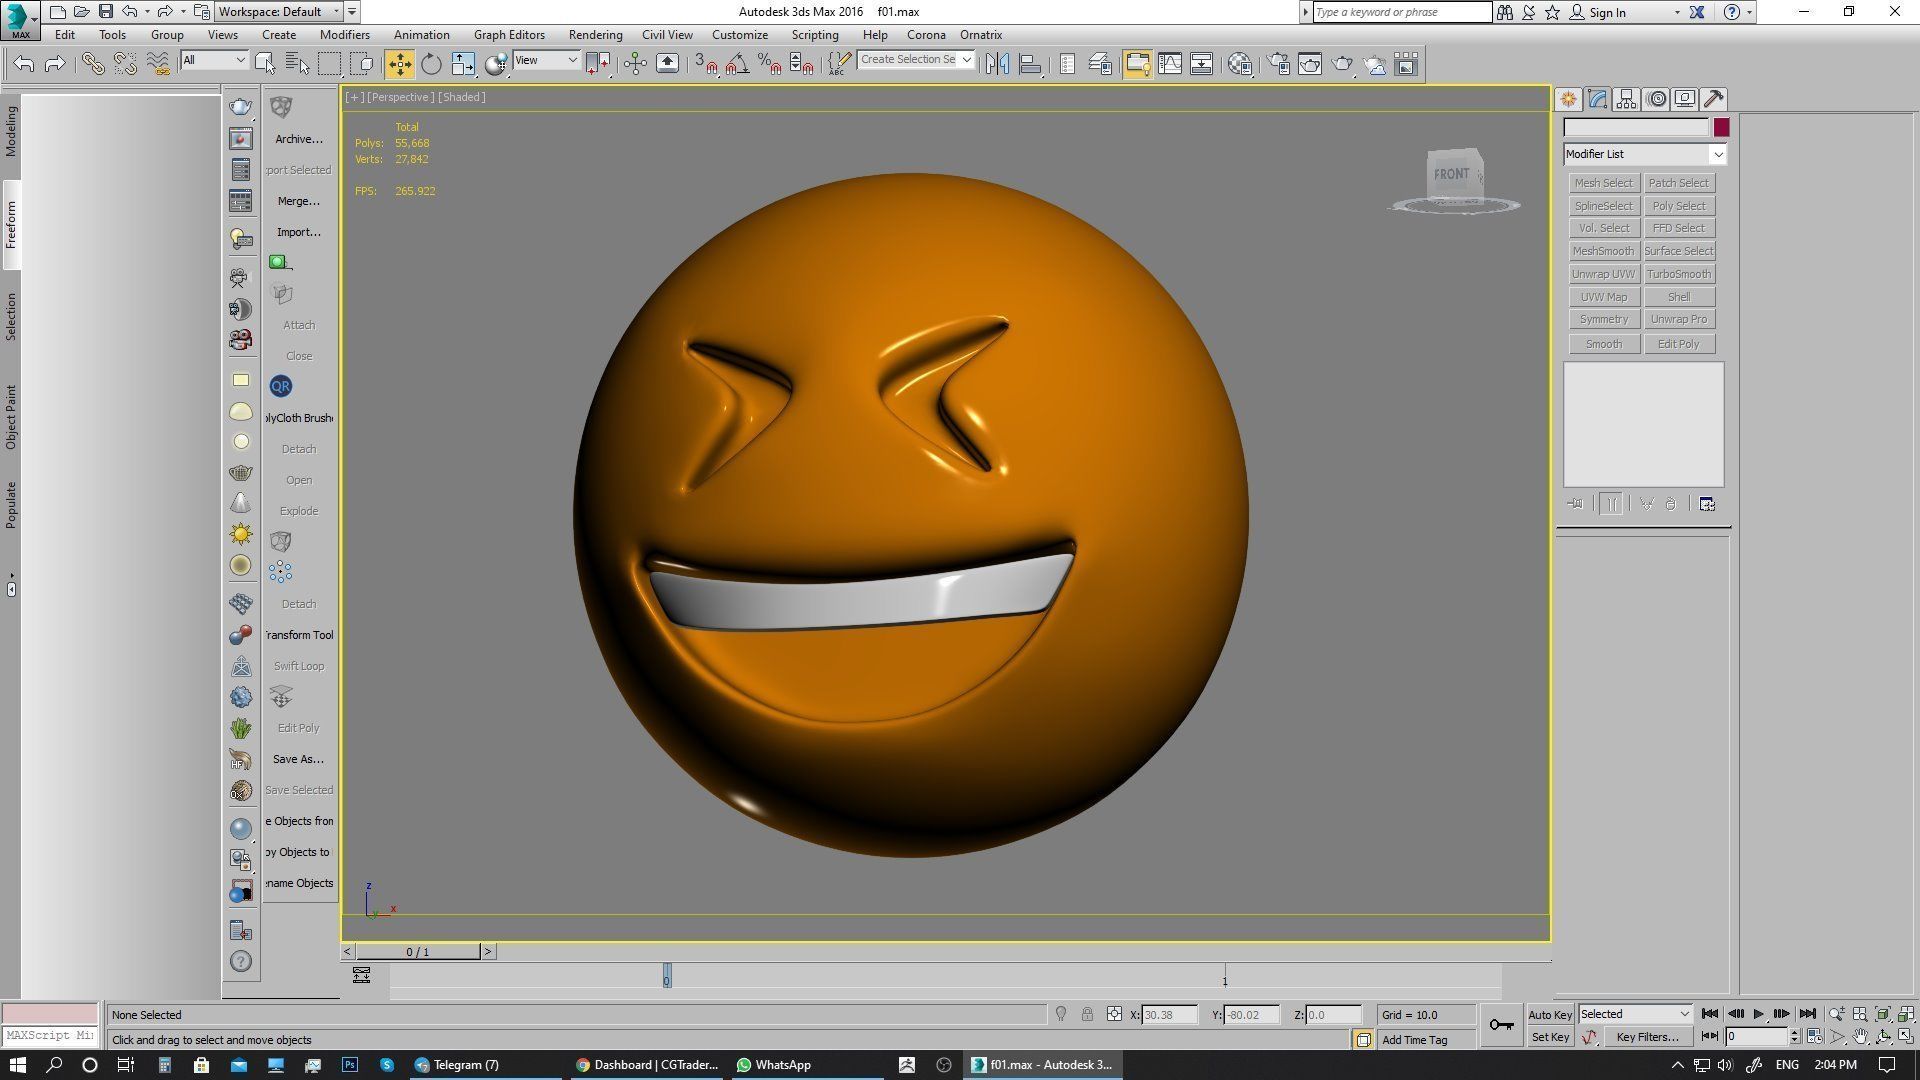Open the Modify command panel tab
The image size is (1920, 1080).
pyautogui.click(x=1597, y=99)
